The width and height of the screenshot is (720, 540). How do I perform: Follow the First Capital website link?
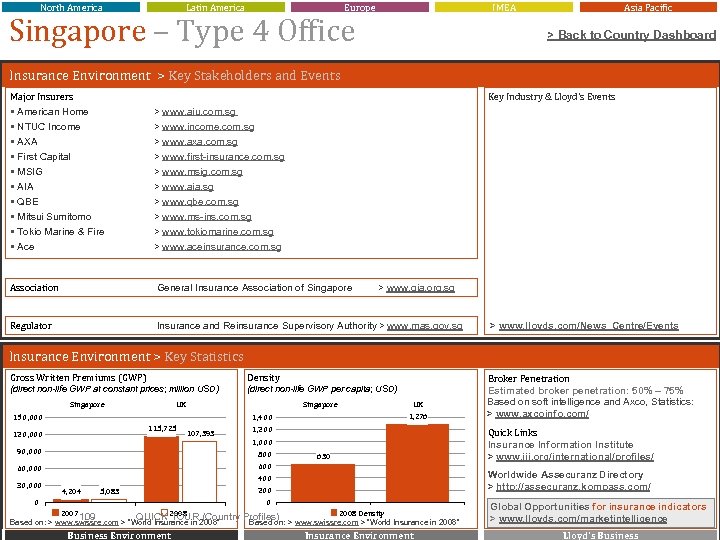click(x=223, y=157)
